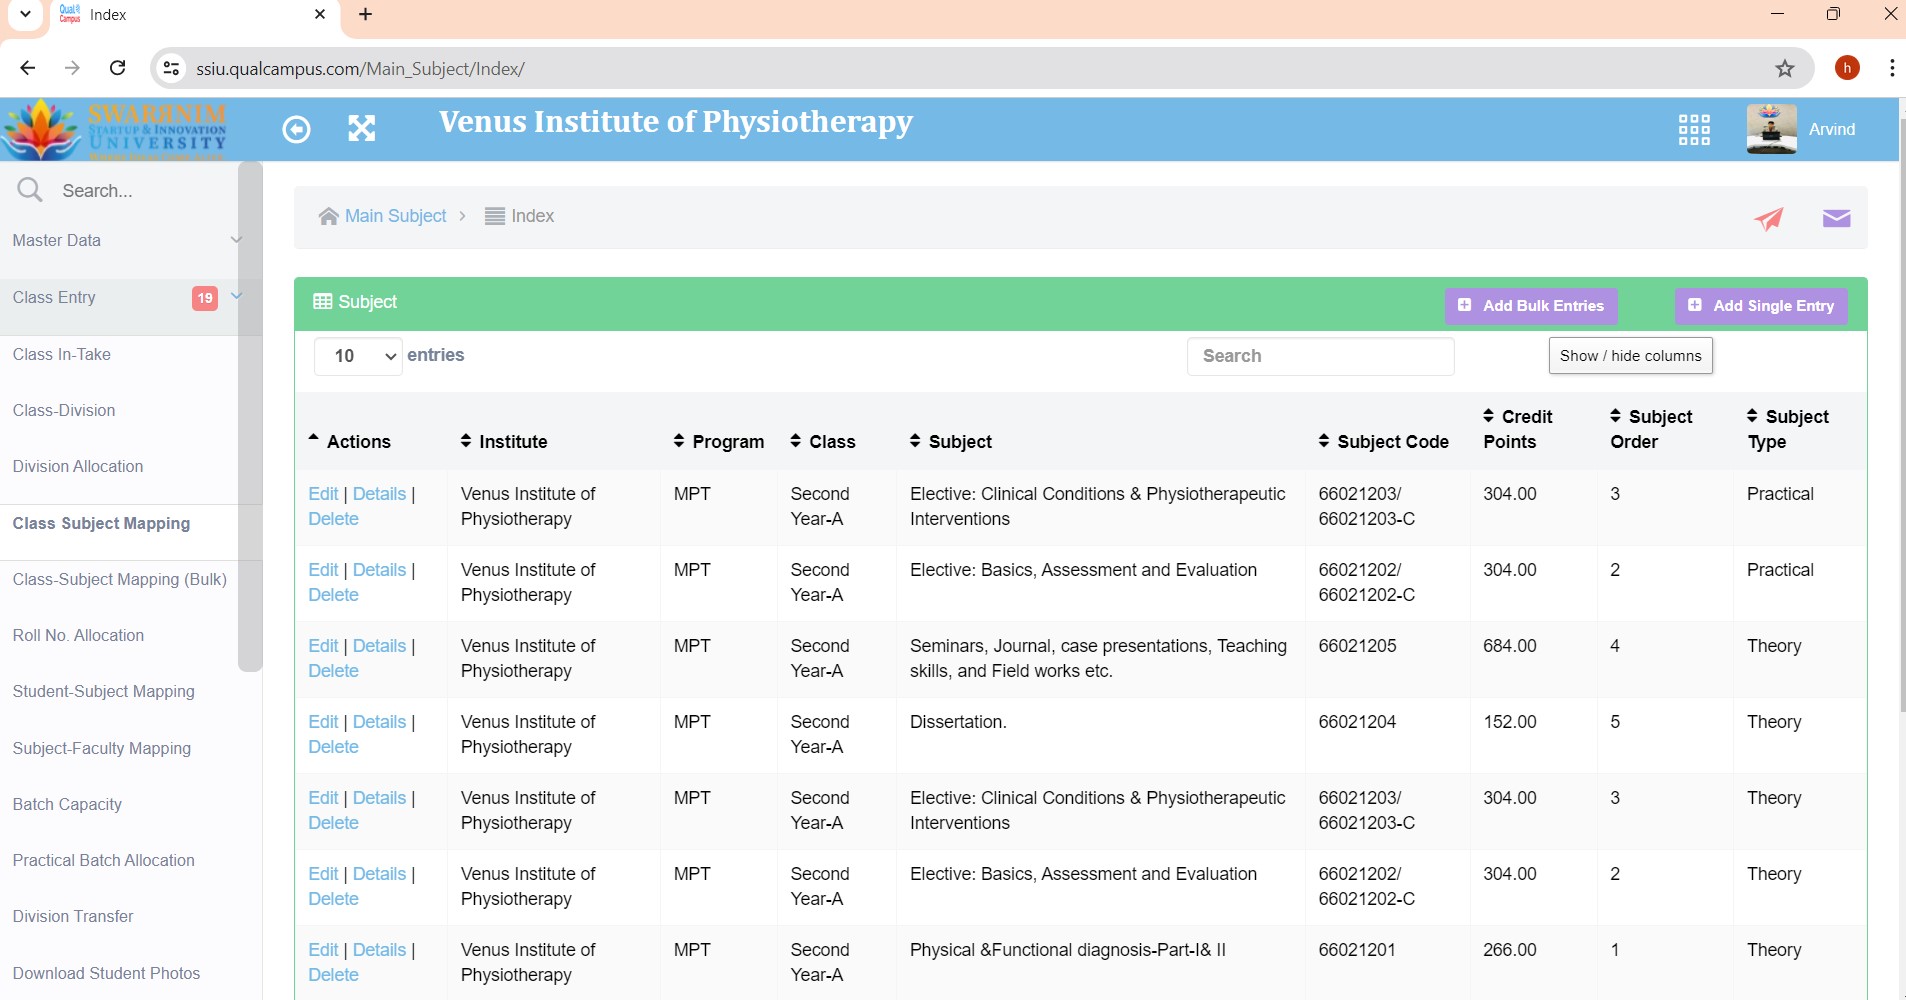
Task: Sort table by Actions column
Action: pyautogui.click(x=349, y=441)
